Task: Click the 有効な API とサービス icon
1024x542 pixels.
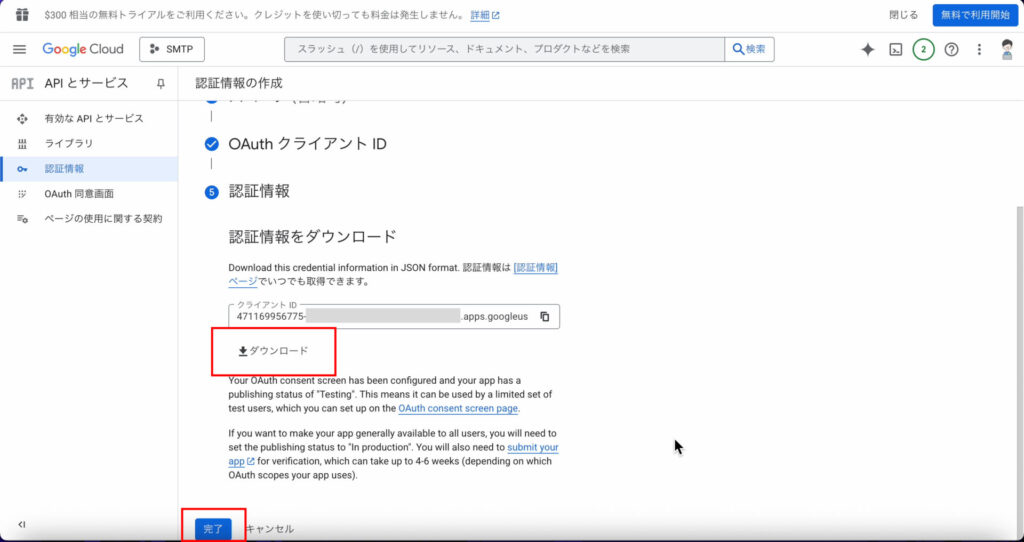Action: [22, 119]
